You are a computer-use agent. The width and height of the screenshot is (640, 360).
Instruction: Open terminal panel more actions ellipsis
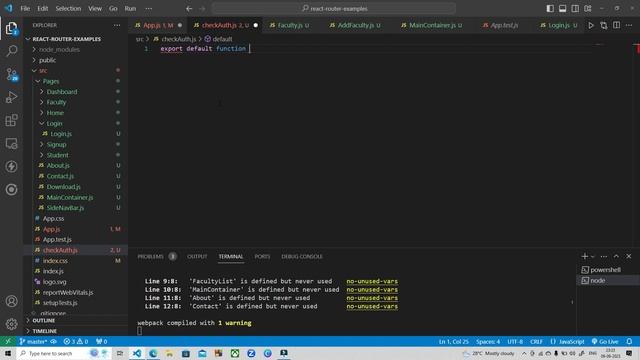point(604,256)
